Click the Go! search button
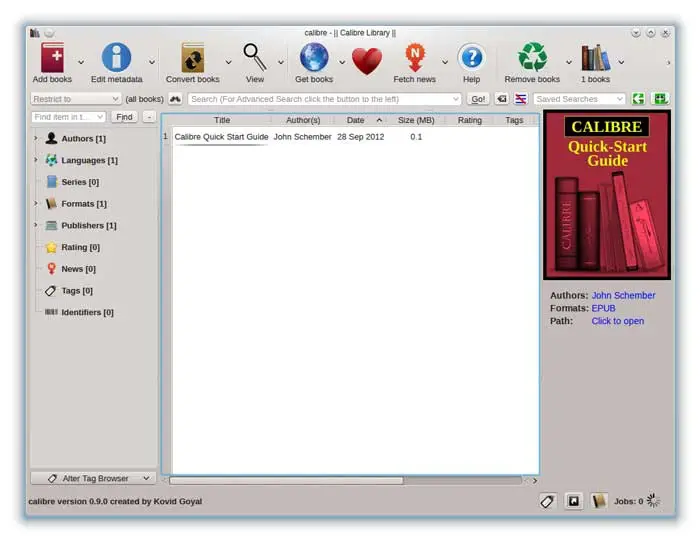The image size is (700, 541). [x=478, y=99]
